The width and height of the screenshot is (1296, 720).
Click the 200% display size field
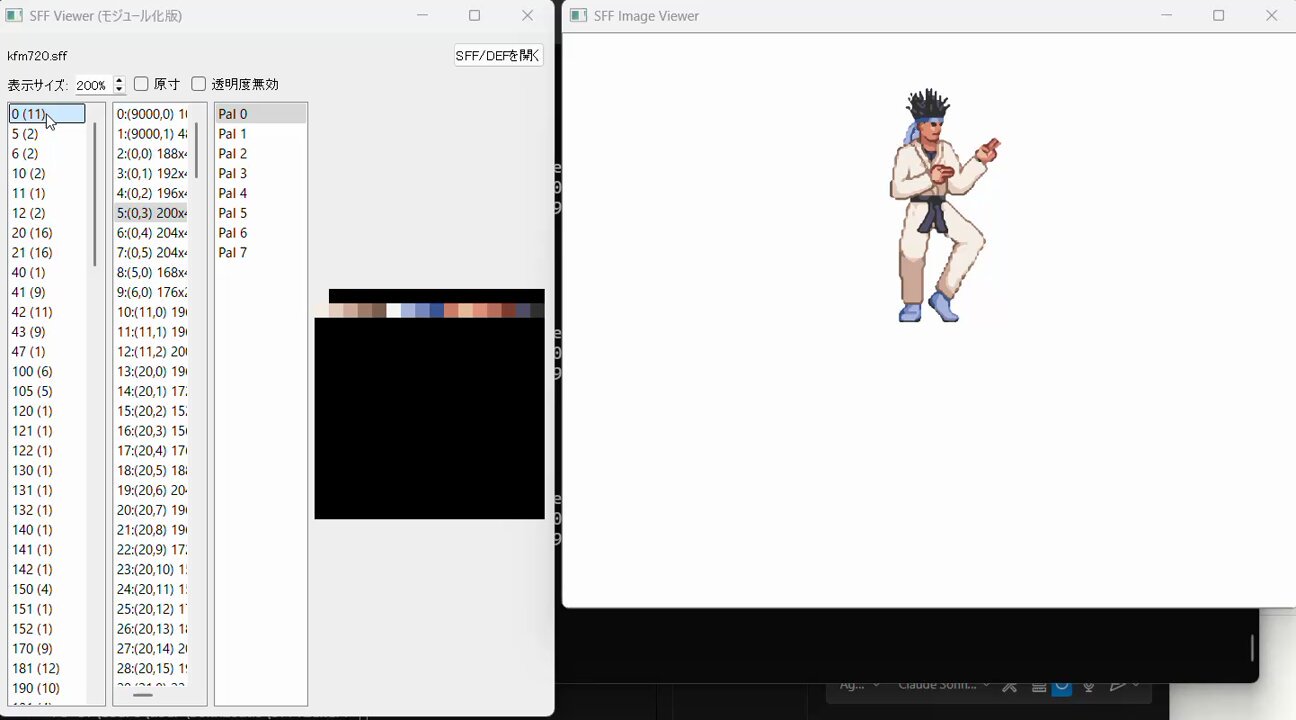point(92,86)
